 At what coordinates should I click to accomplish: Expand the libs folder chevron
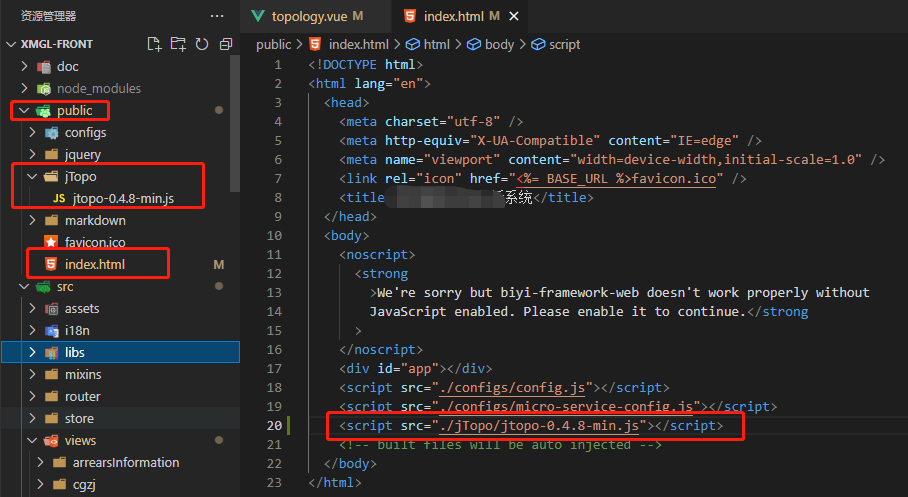pyautogui.click(x=32, y=352)
